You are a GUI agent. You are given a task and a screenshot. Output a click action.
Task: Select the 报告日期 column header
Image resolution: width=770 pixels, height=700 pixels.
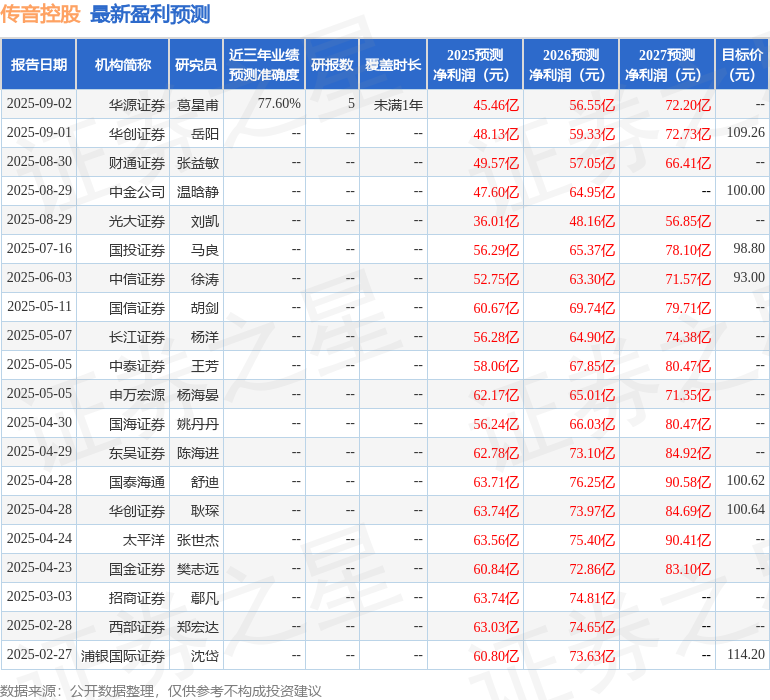click(x=39, y=65)
